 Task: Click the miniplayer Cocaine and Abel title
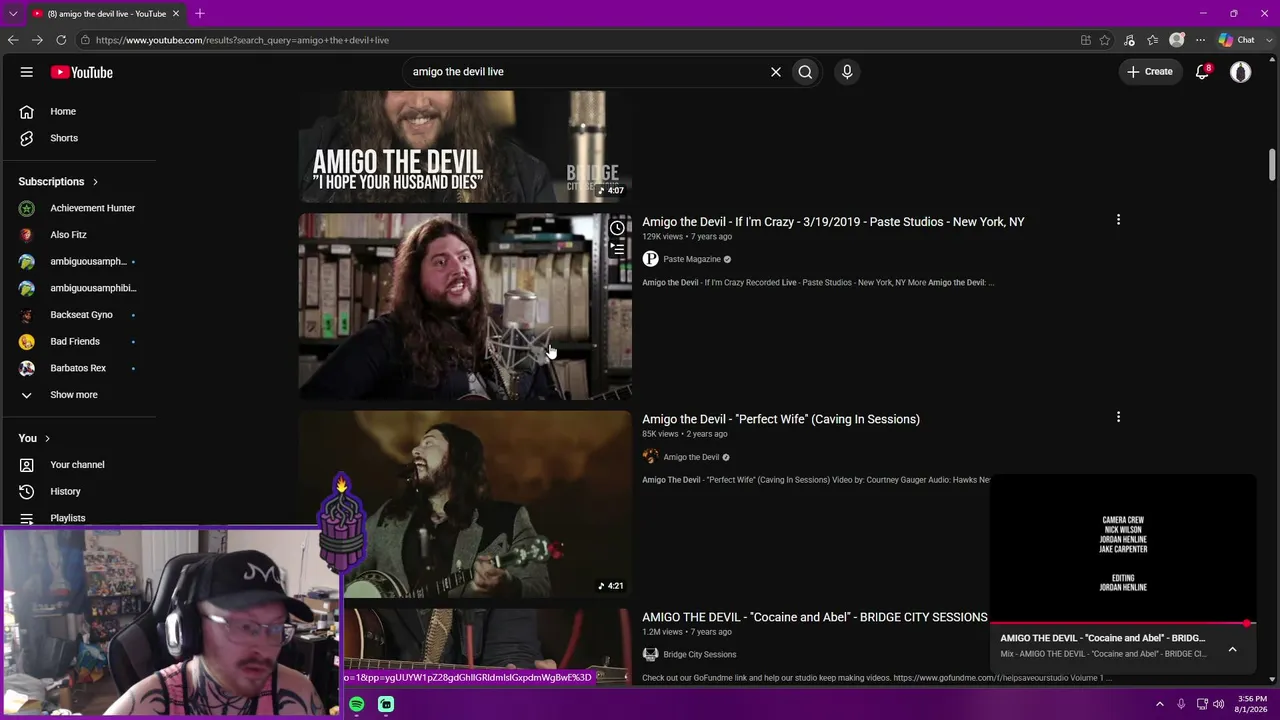point(1103,638)
